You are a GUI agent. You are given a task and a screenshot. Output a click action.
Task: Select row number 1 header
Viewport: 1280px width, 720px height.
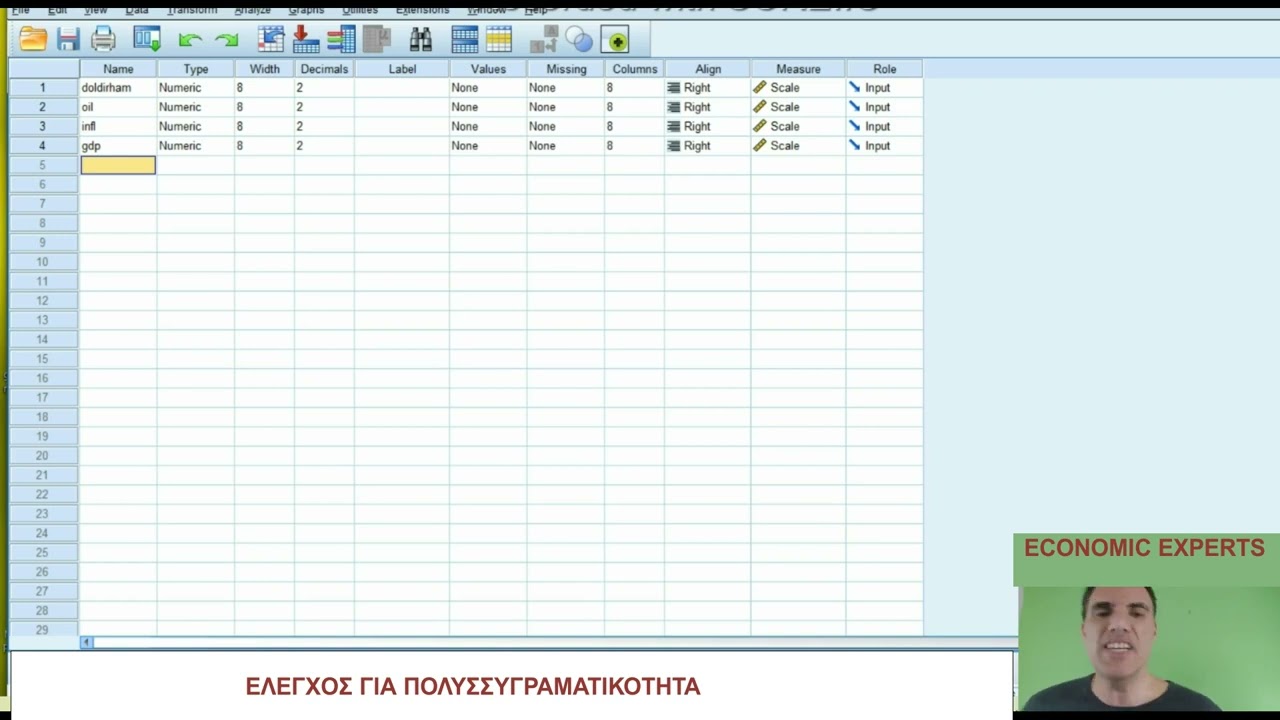tap(43, 88)
